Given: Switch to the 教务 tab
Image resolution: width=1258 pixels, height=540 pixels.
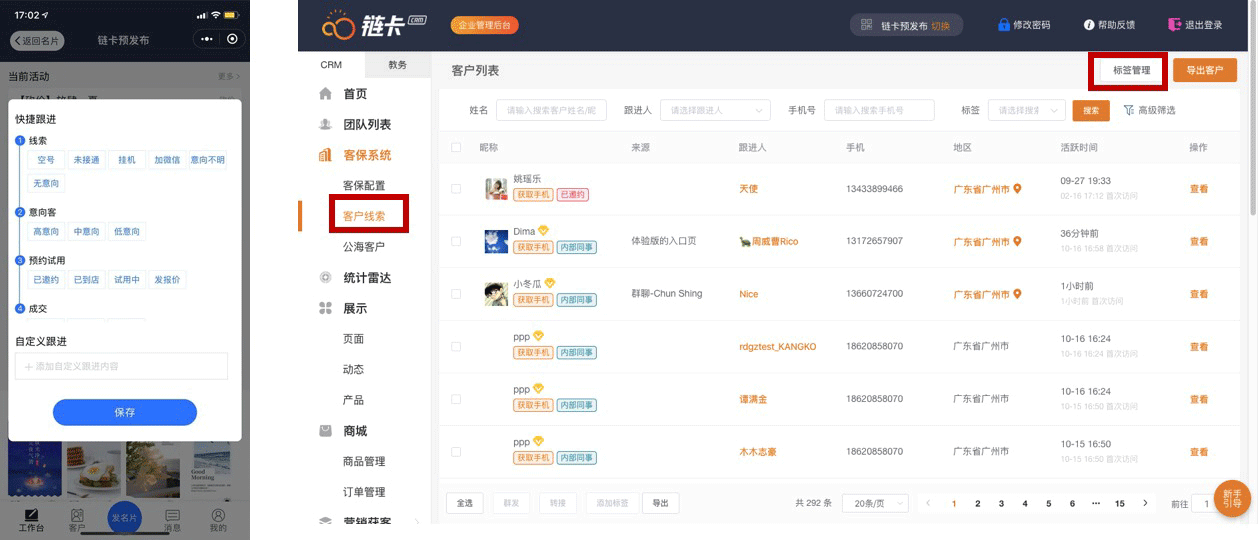Looking at the screenshot, I should (397, 65).
